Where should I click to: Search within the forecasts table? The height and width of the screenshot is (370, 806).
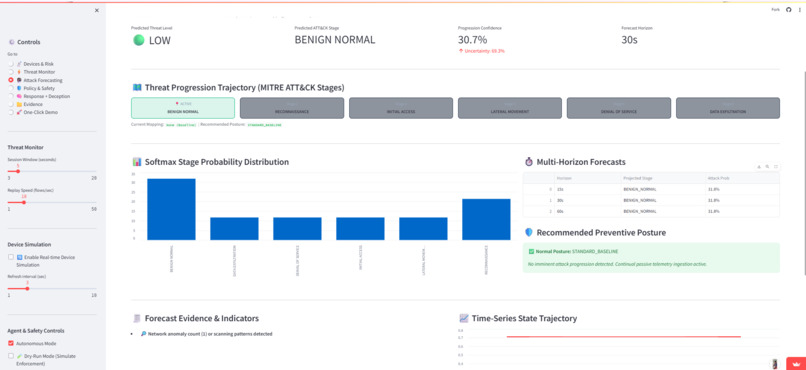pos(767,166)
